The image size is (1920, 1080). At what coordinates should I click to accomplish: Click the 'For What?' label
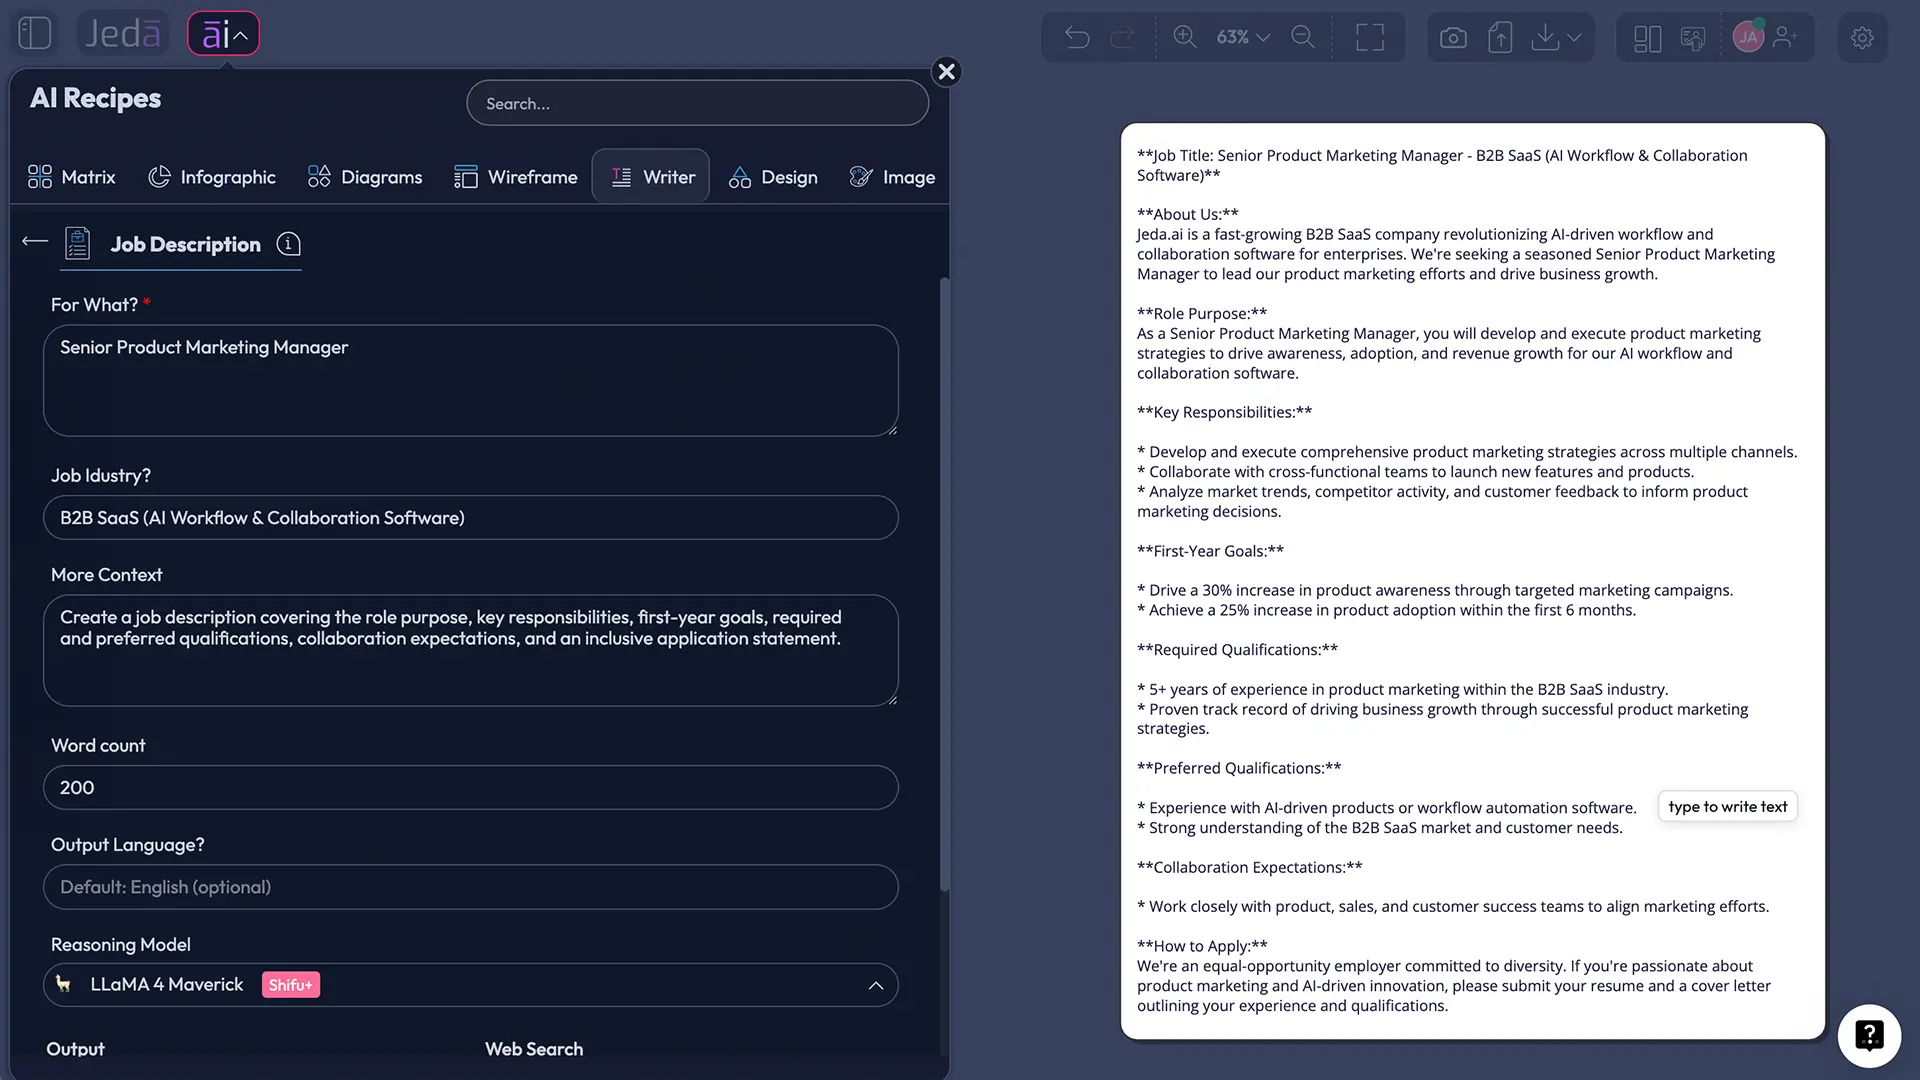[x=94, y=305]
